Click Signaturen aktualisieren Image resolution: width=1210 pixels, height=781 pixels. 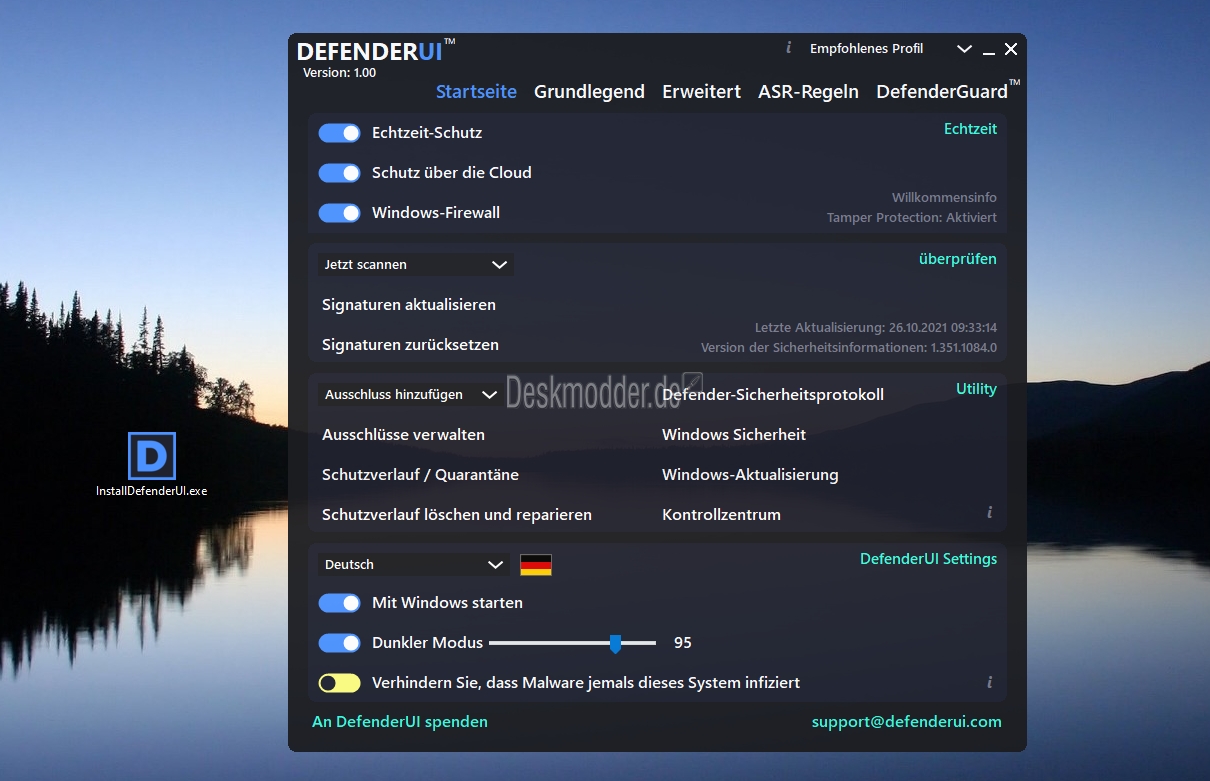[409, 305]
